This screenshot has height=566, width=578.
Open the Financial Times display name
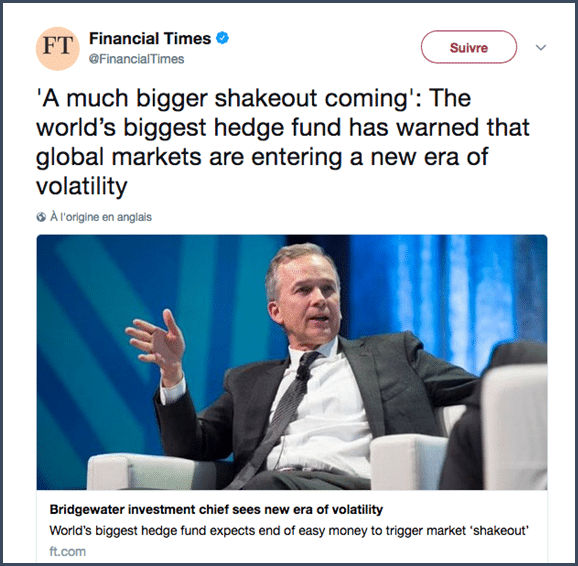150,38
